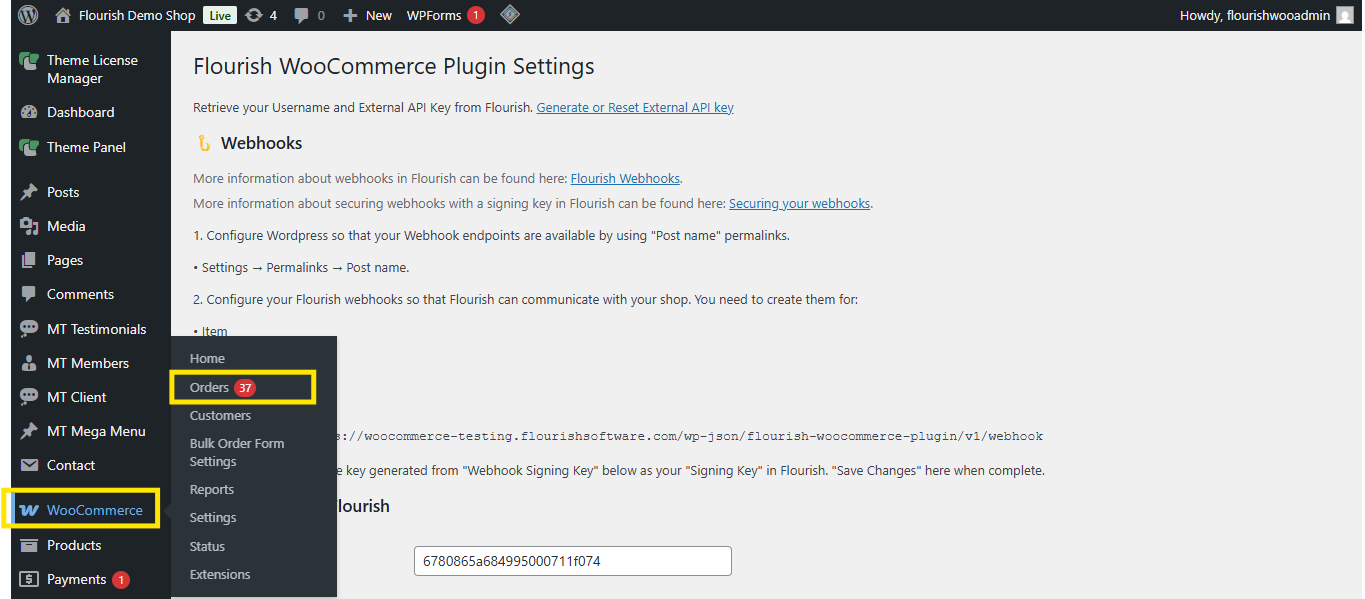
Task: Click the Media label in sidebar
Action: tap(66, 226)
